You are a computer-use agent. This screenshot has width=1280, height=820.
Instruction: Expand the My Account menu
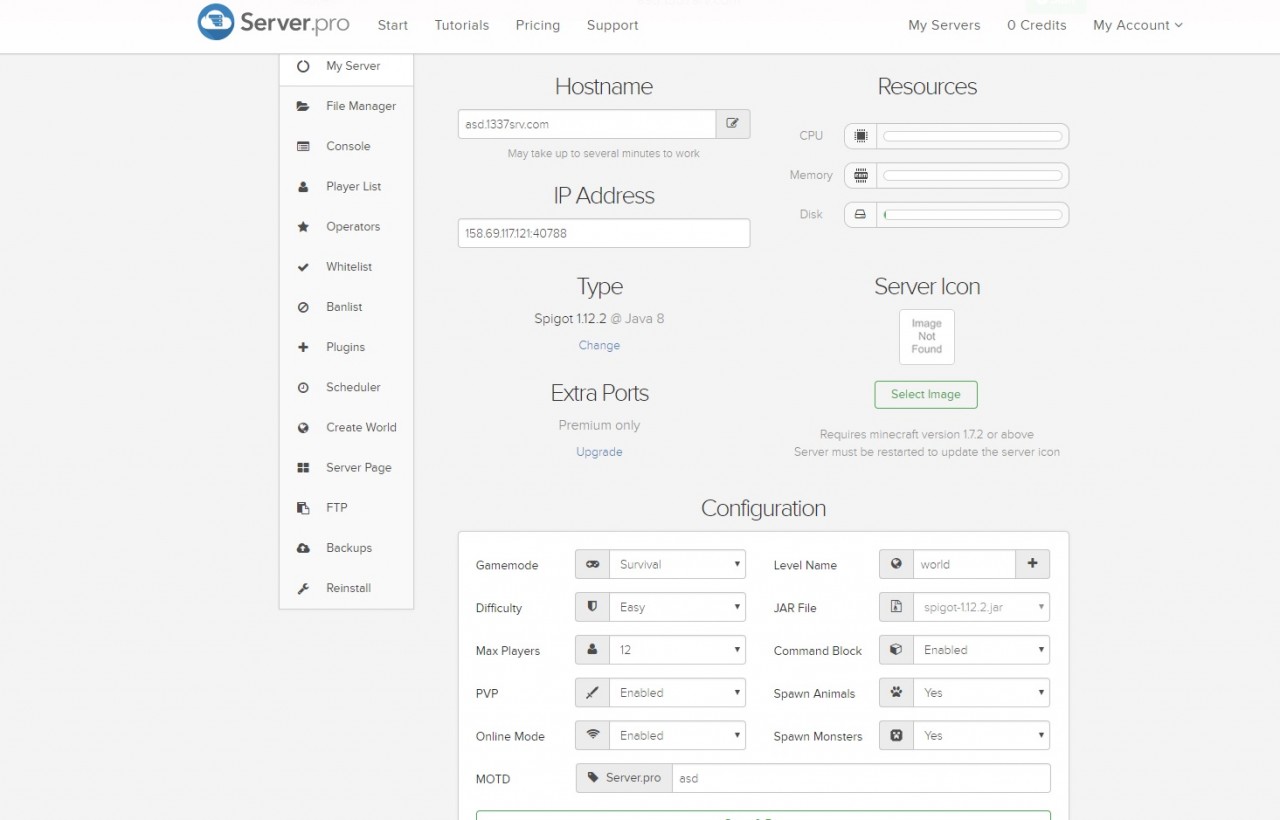pyautogui.click(x=1138, y=25)
